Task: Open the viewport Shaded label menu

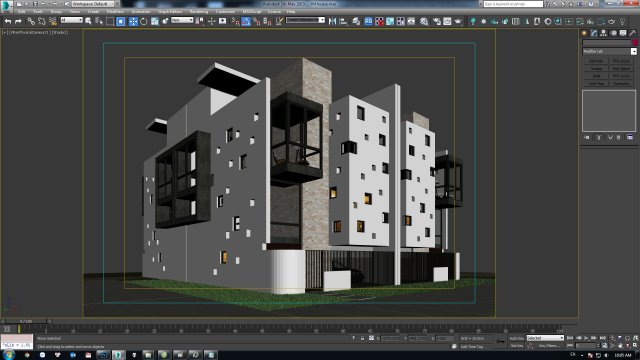Action: tap(60, 32)
